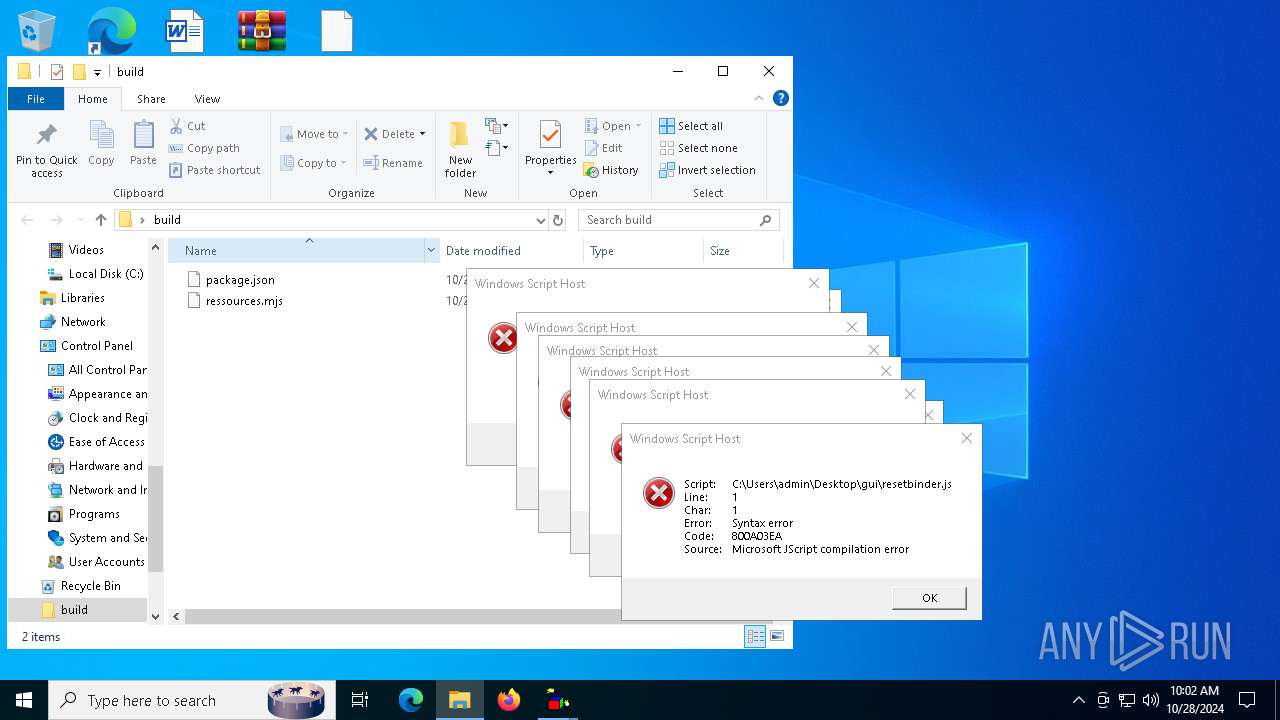Open the blank file icon on the desktop
Viewport: 1280px width, 720px height.
337,30
